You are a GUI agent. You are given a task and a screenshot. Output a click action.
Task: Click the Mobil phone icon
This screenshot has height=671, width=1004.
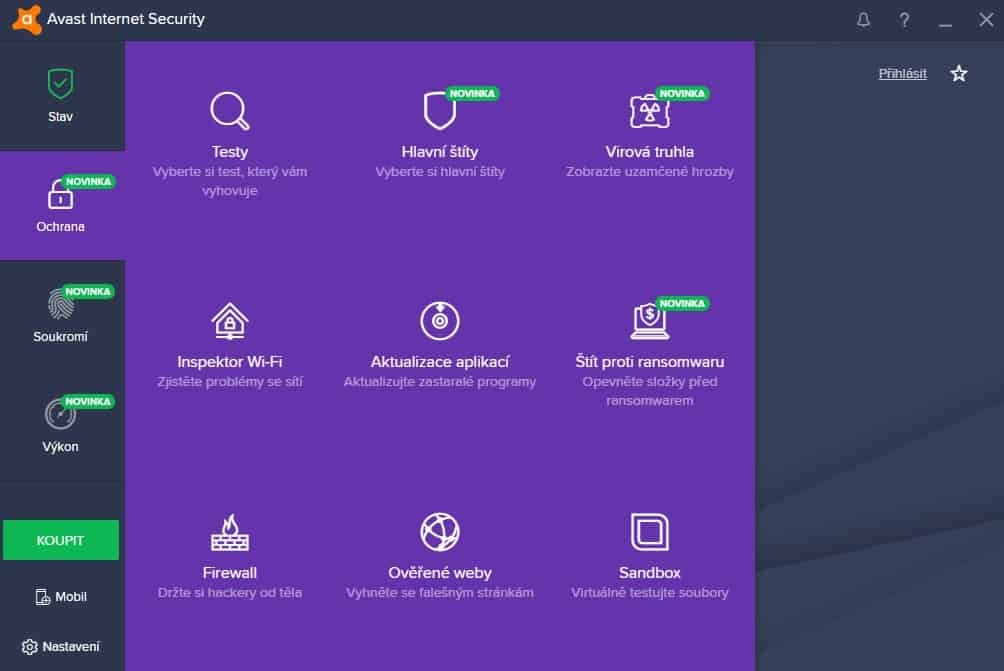pyautogui.click(x=42, y=597)
